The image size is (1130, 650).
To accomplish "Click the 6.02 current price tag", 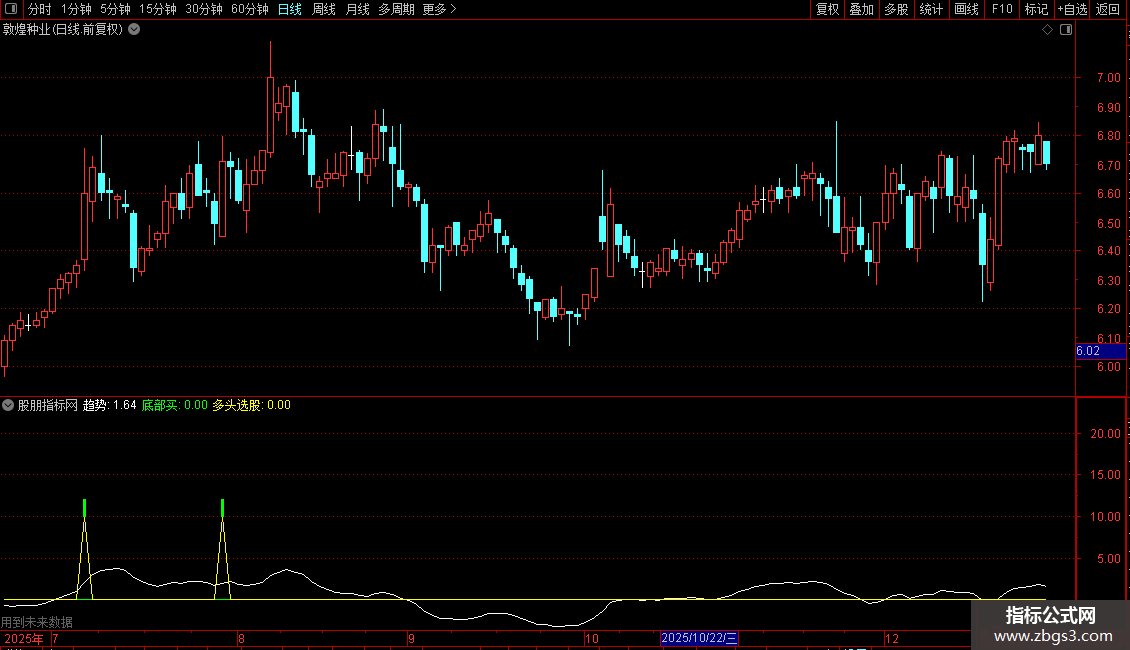I will 1100,351.
